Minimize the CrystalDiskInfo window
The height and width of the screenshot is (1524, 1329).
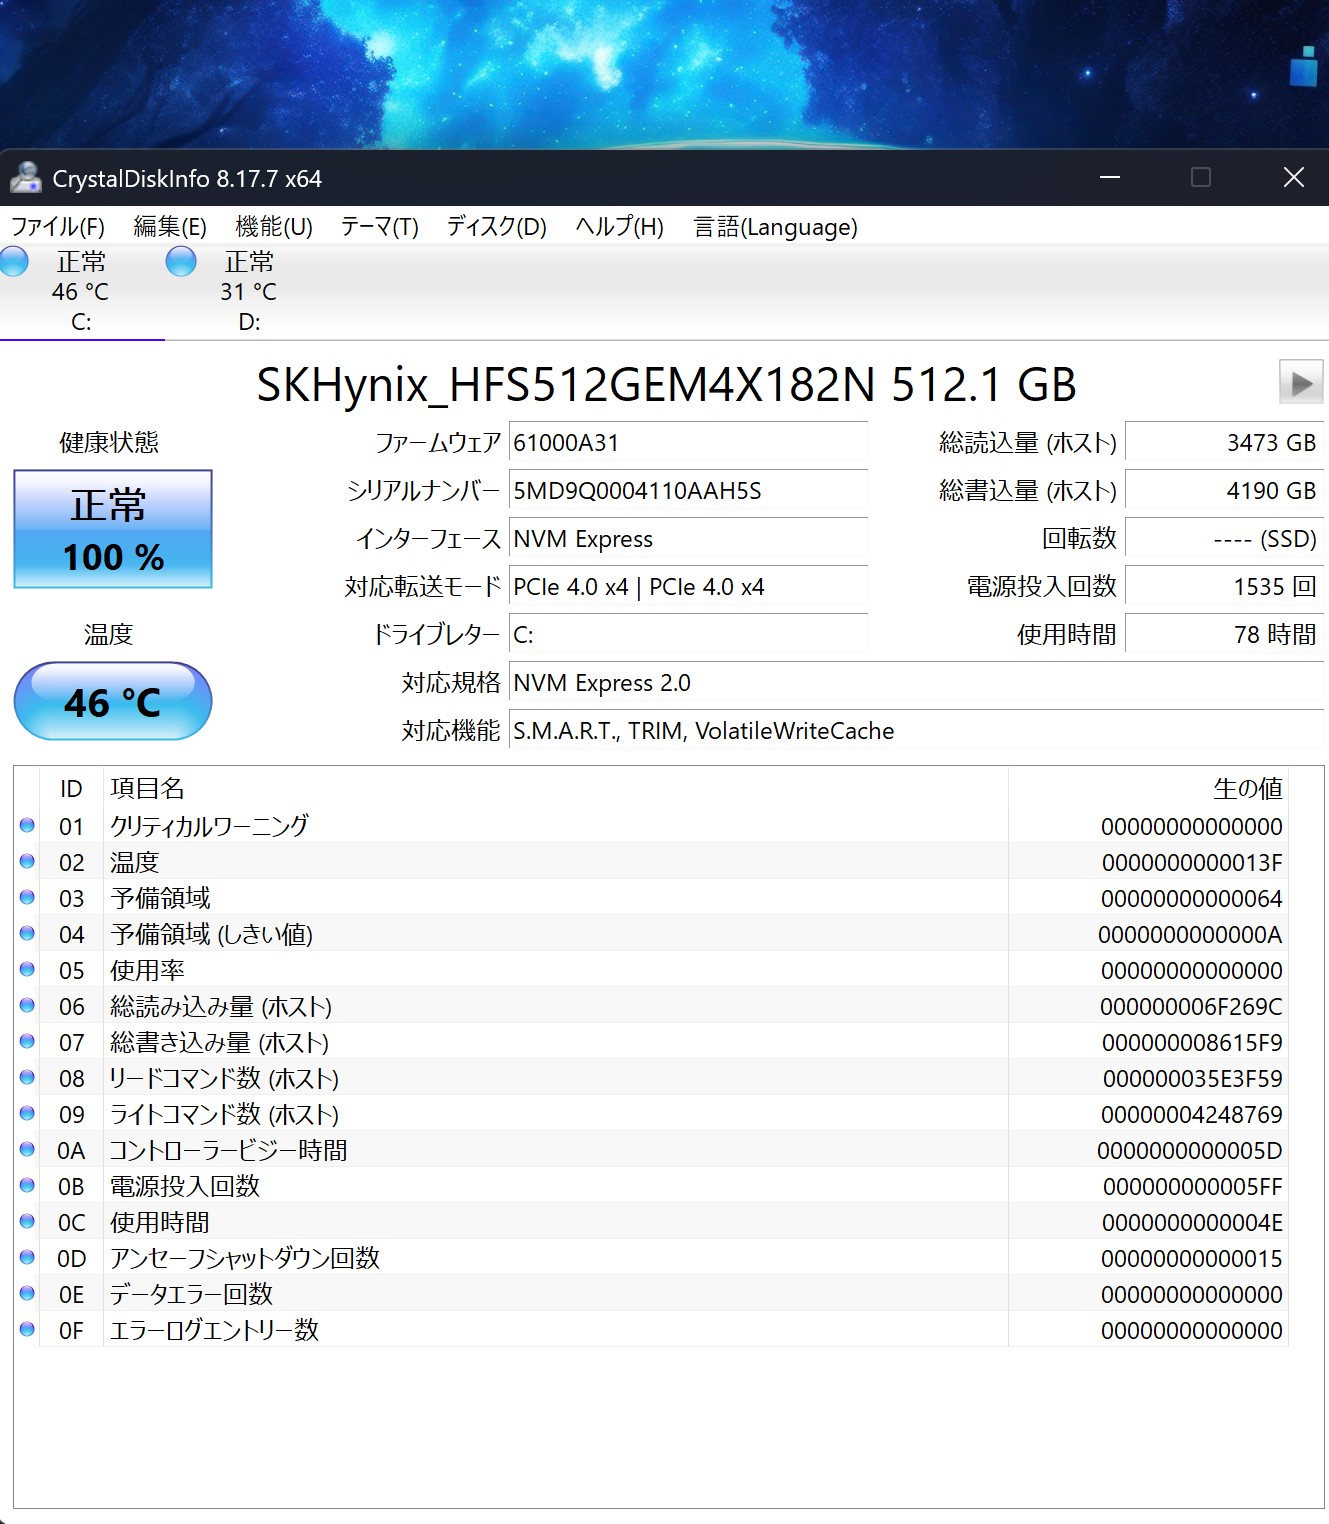(x=1109, y=177)
